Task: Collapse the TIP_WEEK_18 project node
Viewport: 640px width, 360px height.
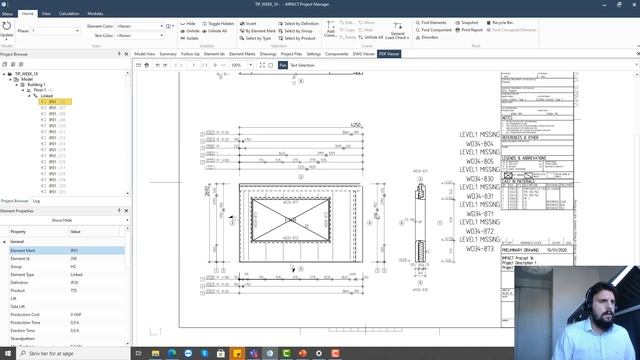Action: pos(4,74)
